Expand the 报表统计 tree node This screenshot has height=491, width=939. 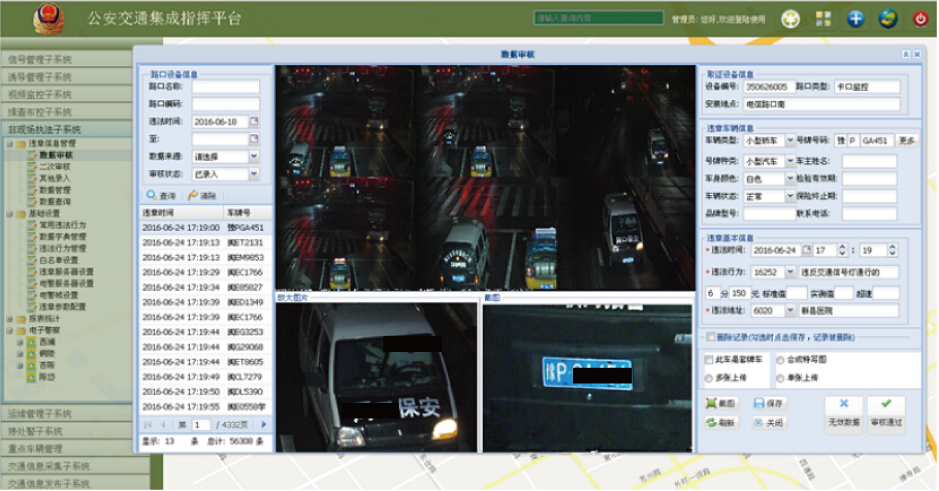(x=9, y=318)
